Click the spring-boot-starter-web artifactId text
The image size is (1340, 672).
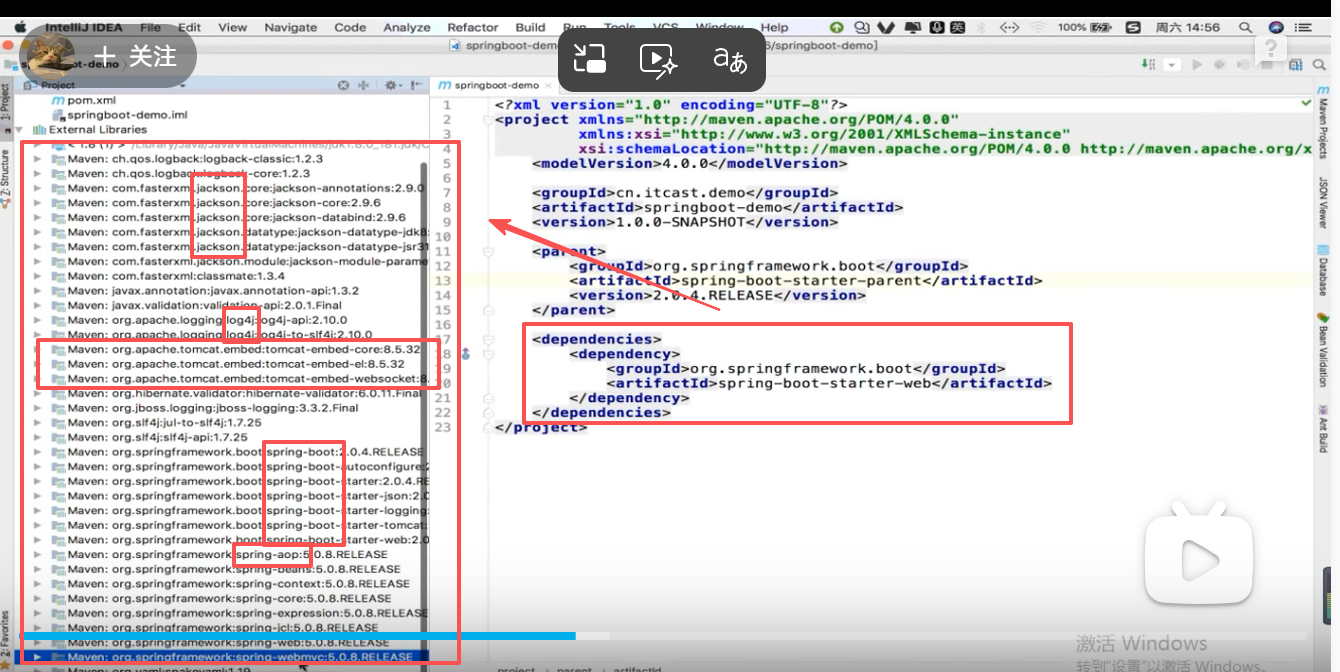pyautogui.click(x=824, y=383)
